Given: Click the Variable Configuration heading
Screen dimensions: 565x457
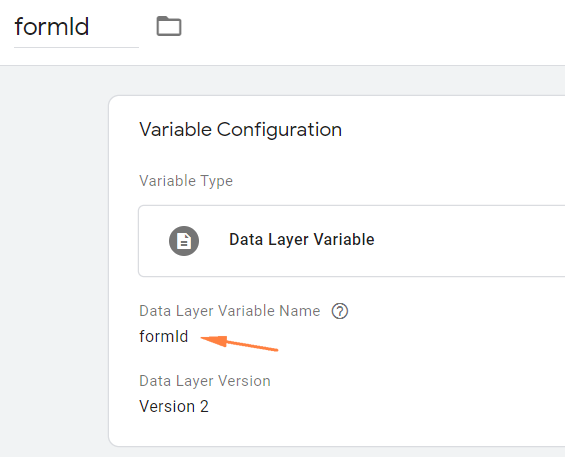Looking at the screenshot, I should tap(240, 130).
